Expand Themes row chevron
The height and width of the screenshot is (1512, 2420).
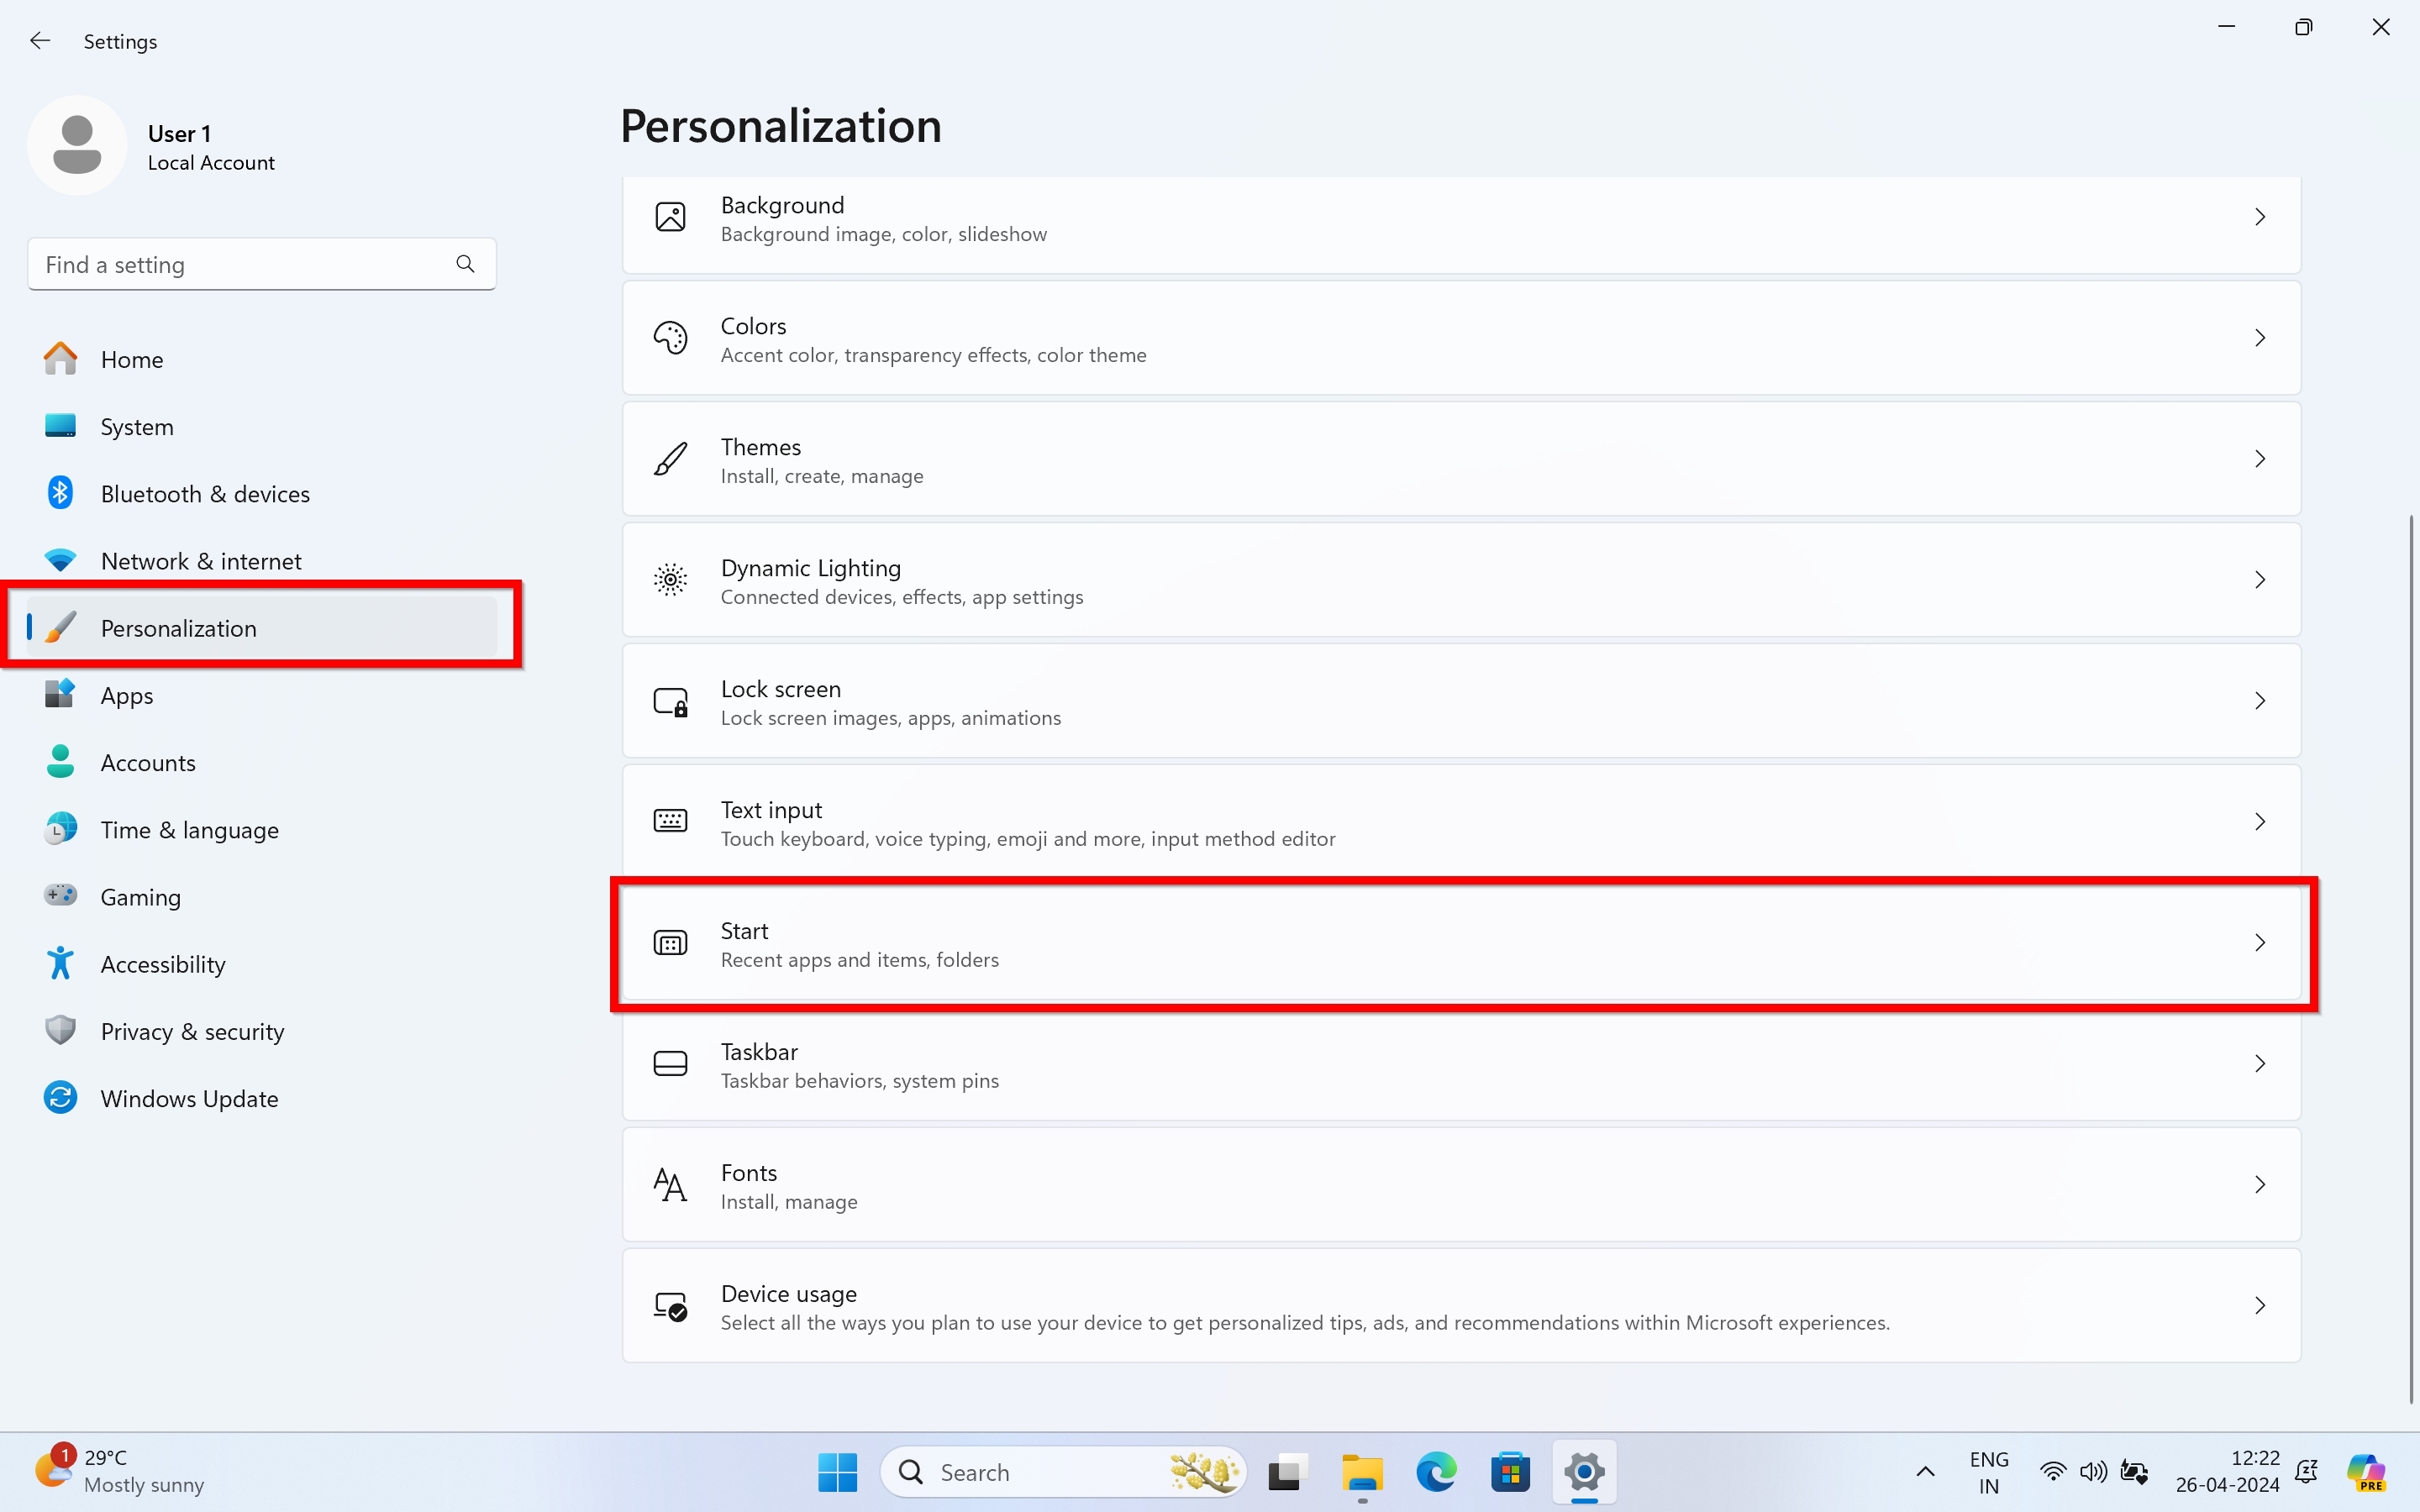tap(2259, 459)
